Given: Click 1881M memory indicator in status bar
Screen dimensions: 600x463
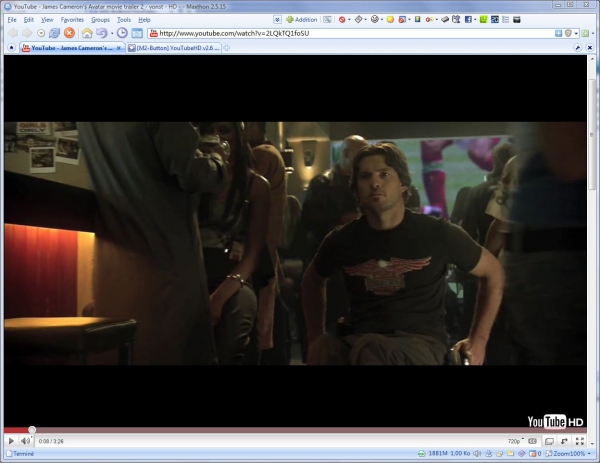Looking at the screenshot, I should 438,454.
